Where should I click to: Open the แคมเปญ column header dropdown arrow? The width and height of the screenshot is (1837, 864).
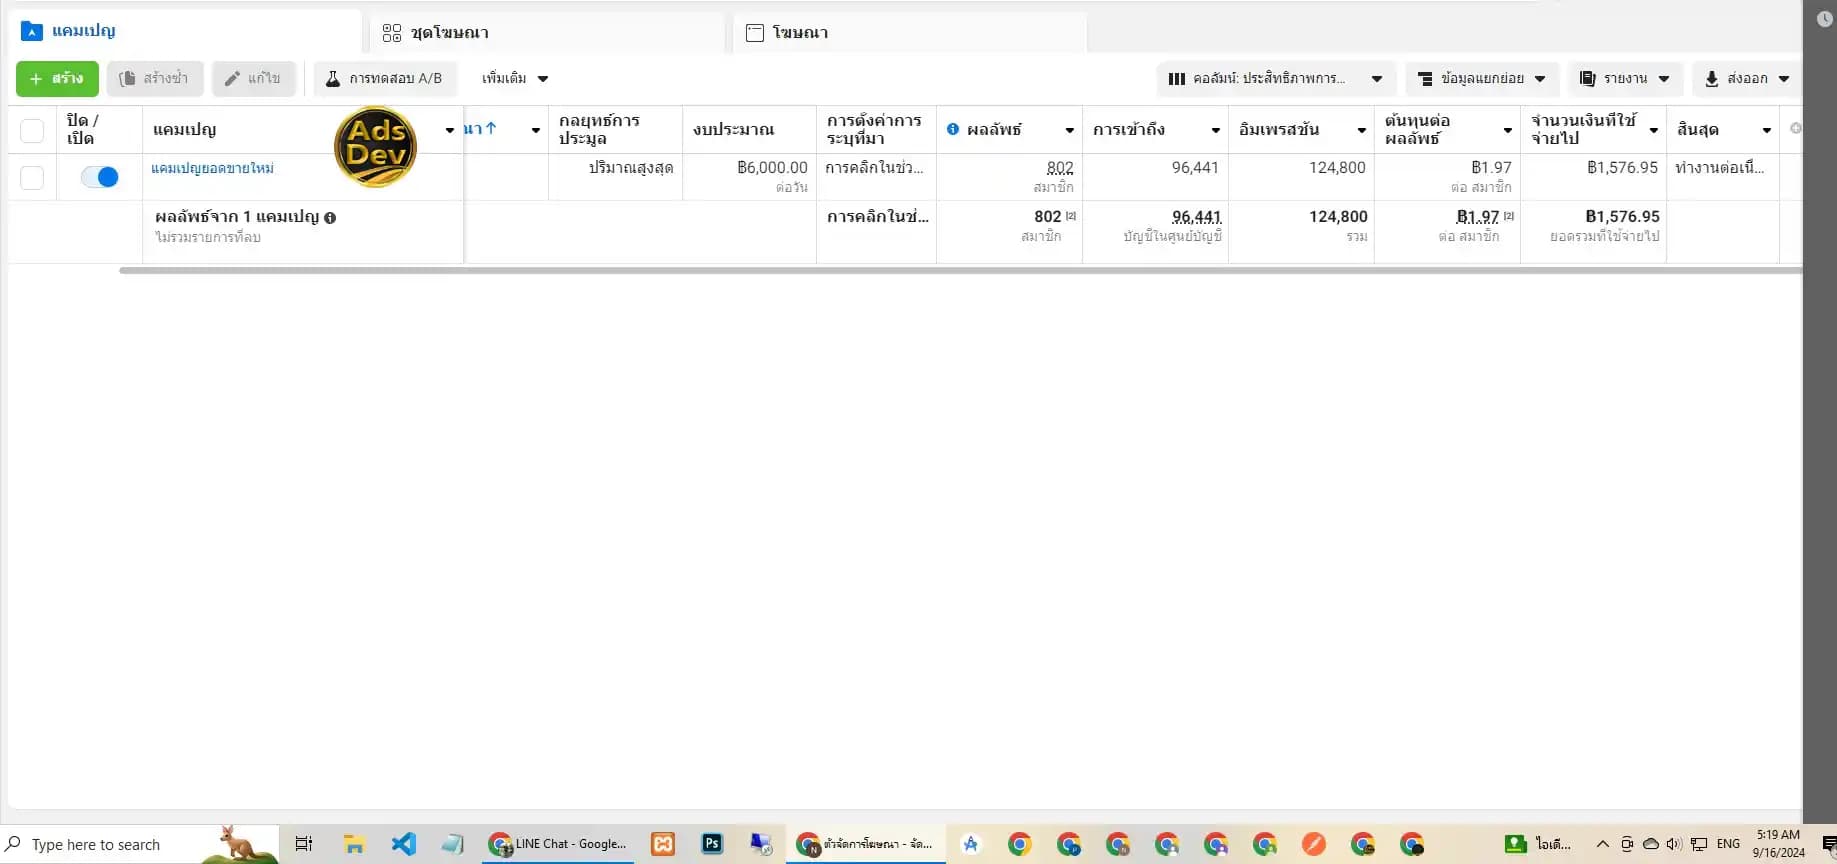[x=450, y=130]
